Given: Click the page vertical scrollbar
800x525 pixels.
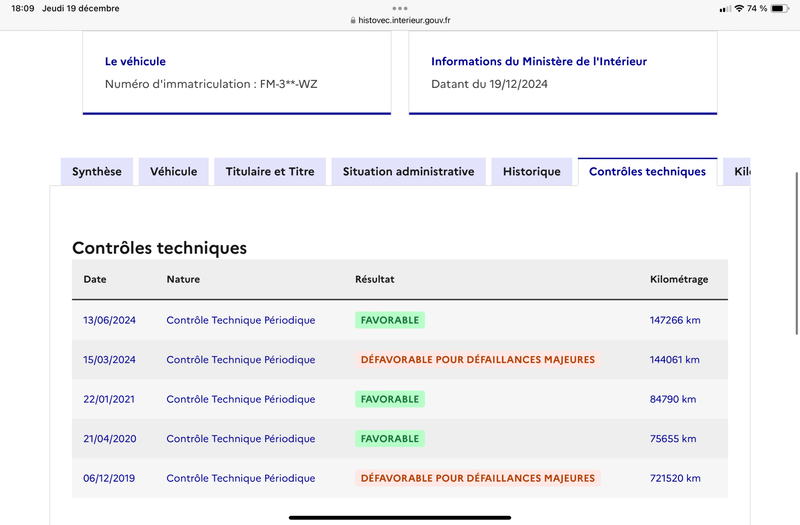Looking at the screenshot, I should pos(796,254).
